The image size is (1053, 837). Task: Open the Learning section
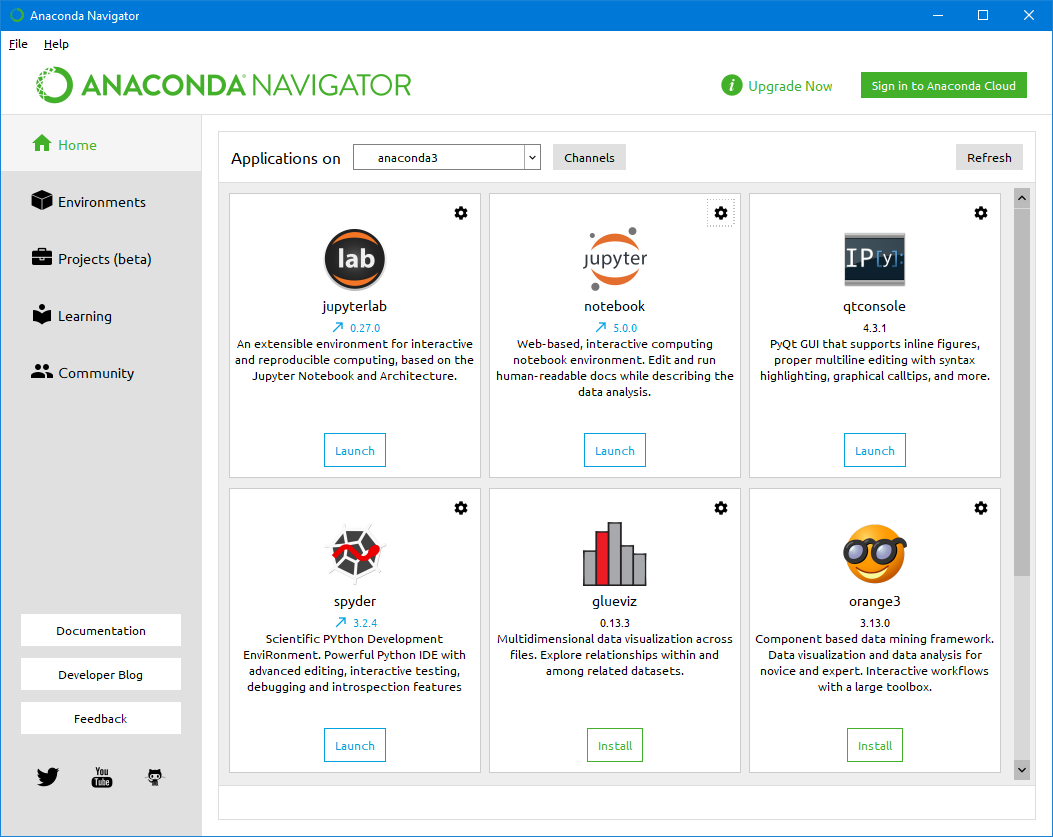85,315
